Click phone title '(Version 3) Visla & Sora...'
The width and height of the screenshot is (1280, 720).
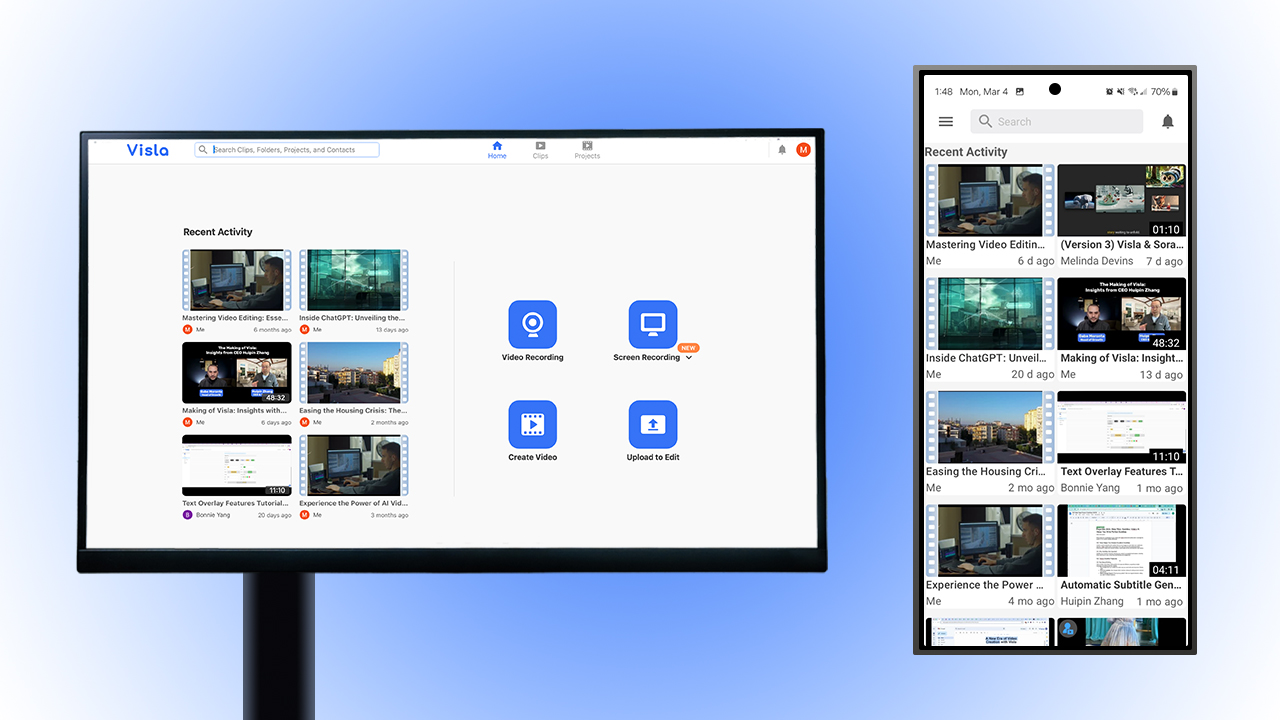pos(1122,245)
